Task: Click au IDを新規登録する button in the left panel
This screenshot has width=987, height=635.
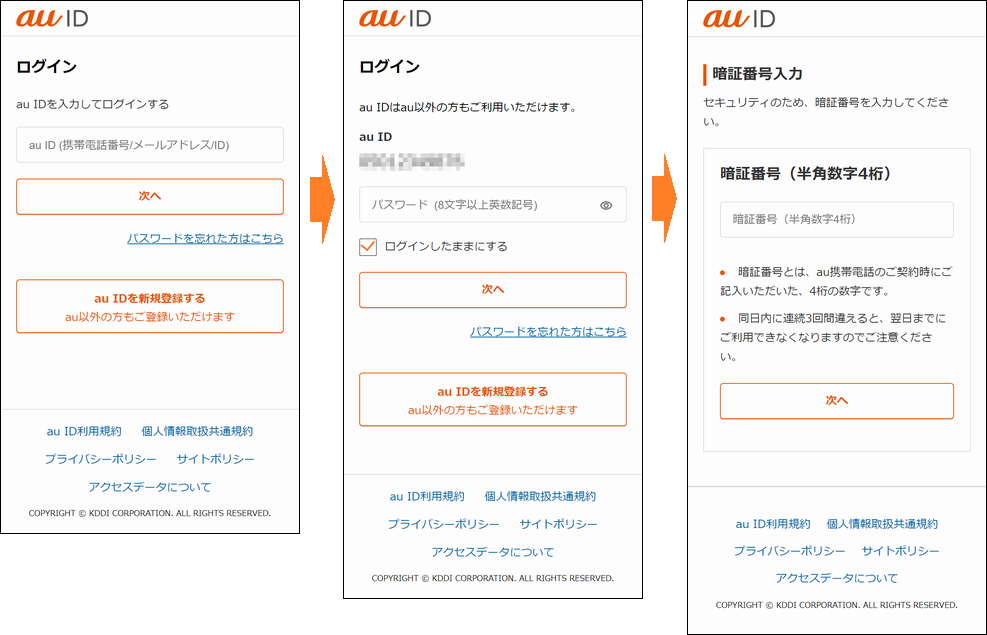Action: click(150, 306)
